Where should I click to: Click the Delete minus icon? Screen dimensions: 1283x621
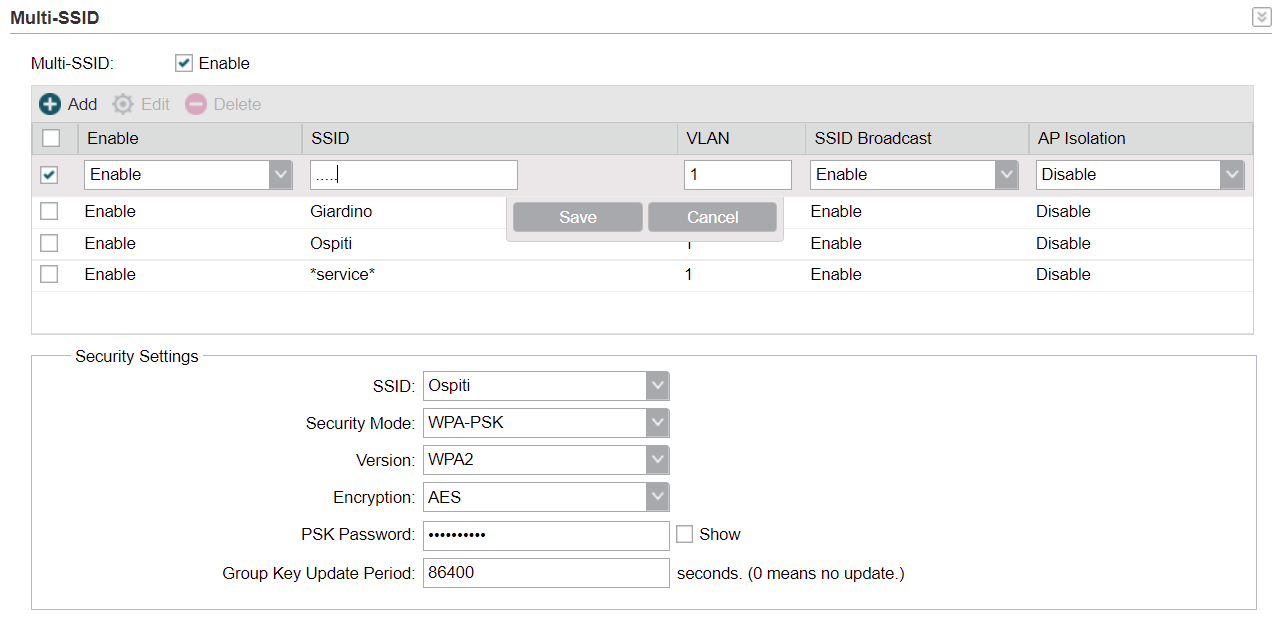[196, 104]
